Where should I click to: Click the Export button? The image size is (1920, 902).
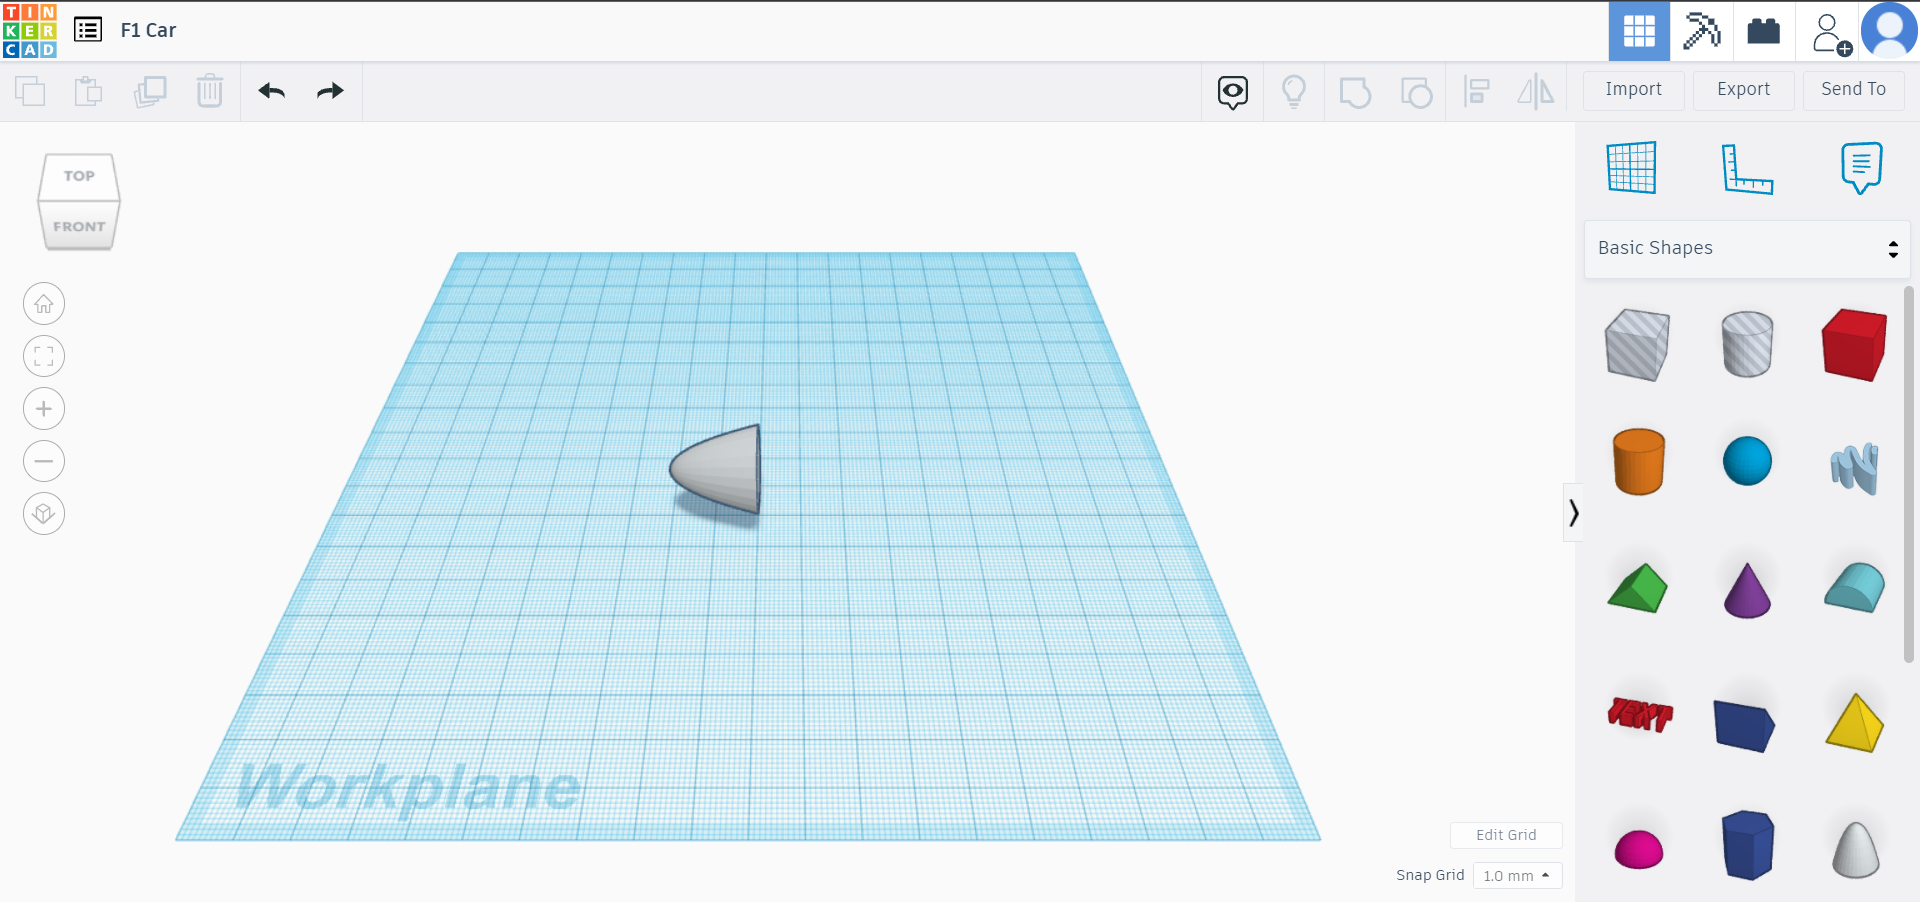1744,90
